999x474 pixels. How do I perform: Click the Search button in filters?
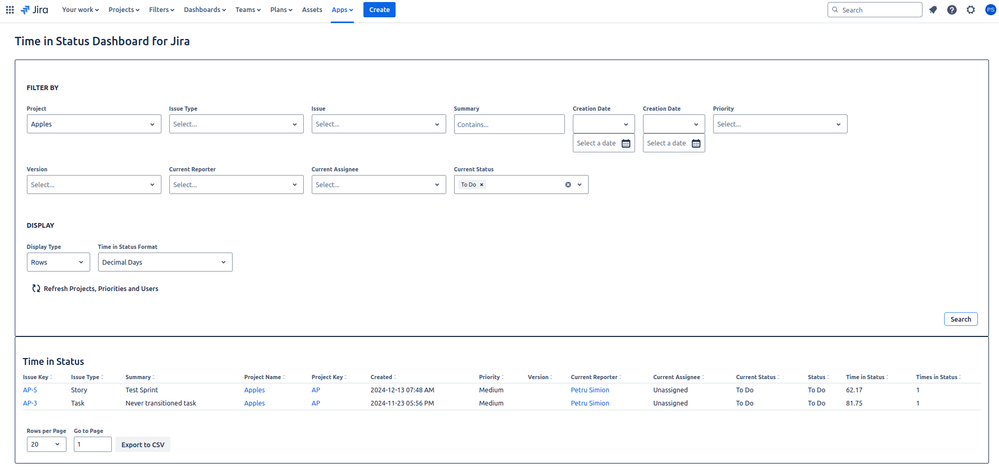pyautogui.click(x=960, y=319)
